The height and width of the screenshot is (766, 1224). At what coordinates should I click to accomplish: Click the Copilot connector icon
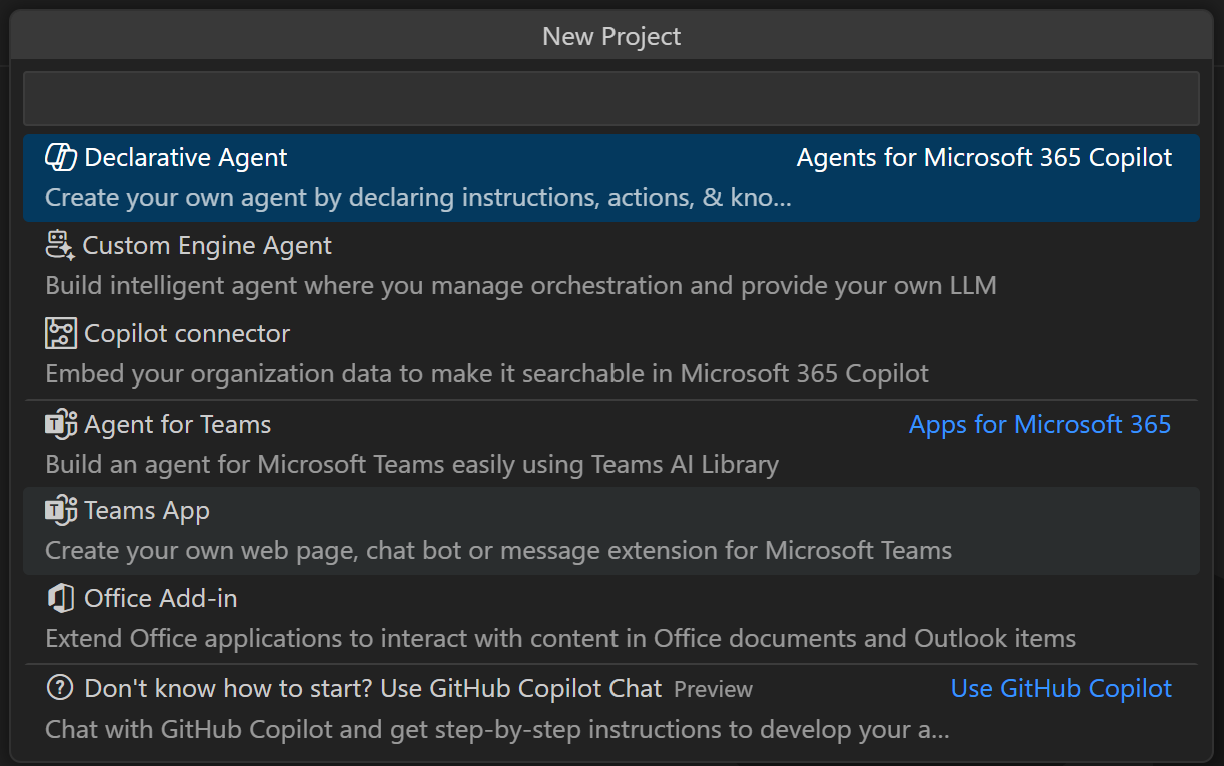[x=61, y=333]
